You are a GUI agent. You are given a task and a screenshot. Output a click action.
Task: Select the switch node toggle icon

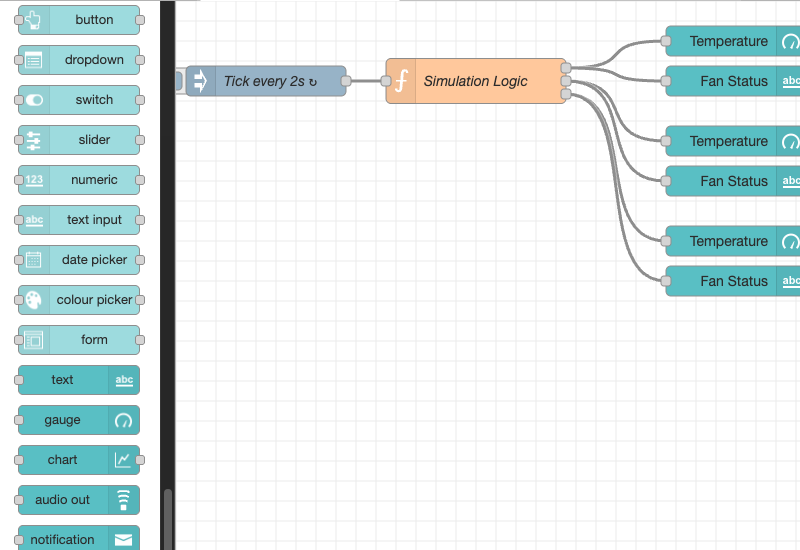34,100
